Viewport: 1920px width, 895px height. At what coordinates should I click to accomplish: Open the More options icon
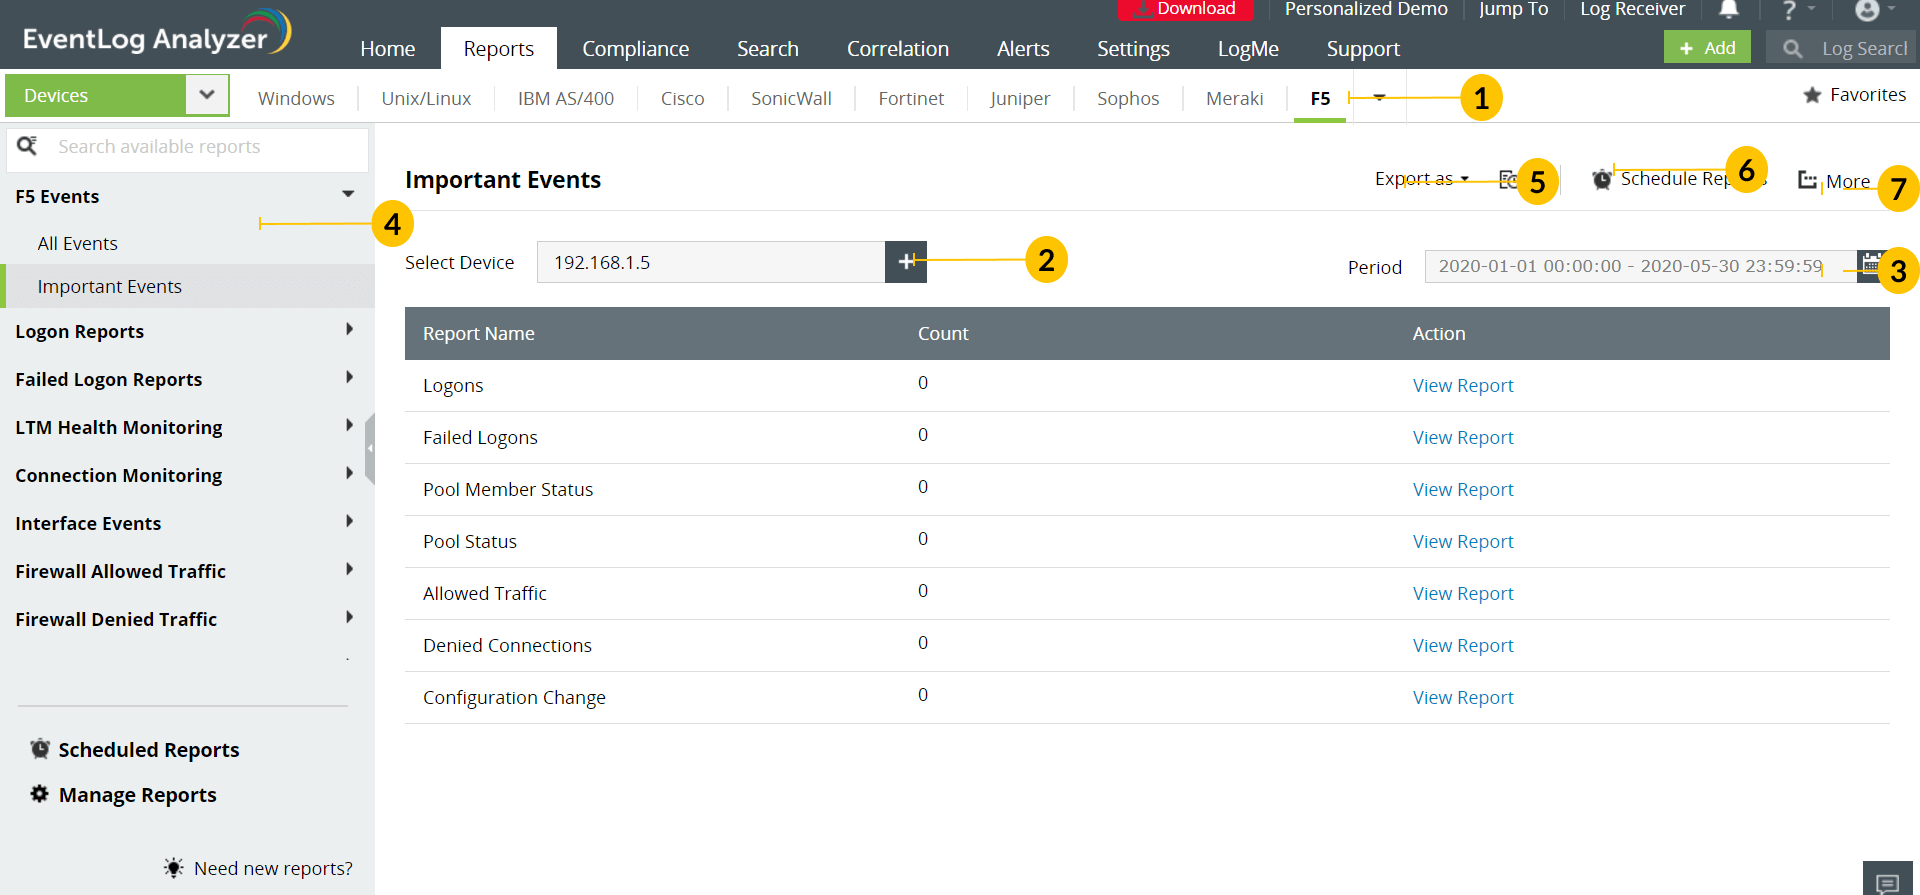(x=1807, y=180)
